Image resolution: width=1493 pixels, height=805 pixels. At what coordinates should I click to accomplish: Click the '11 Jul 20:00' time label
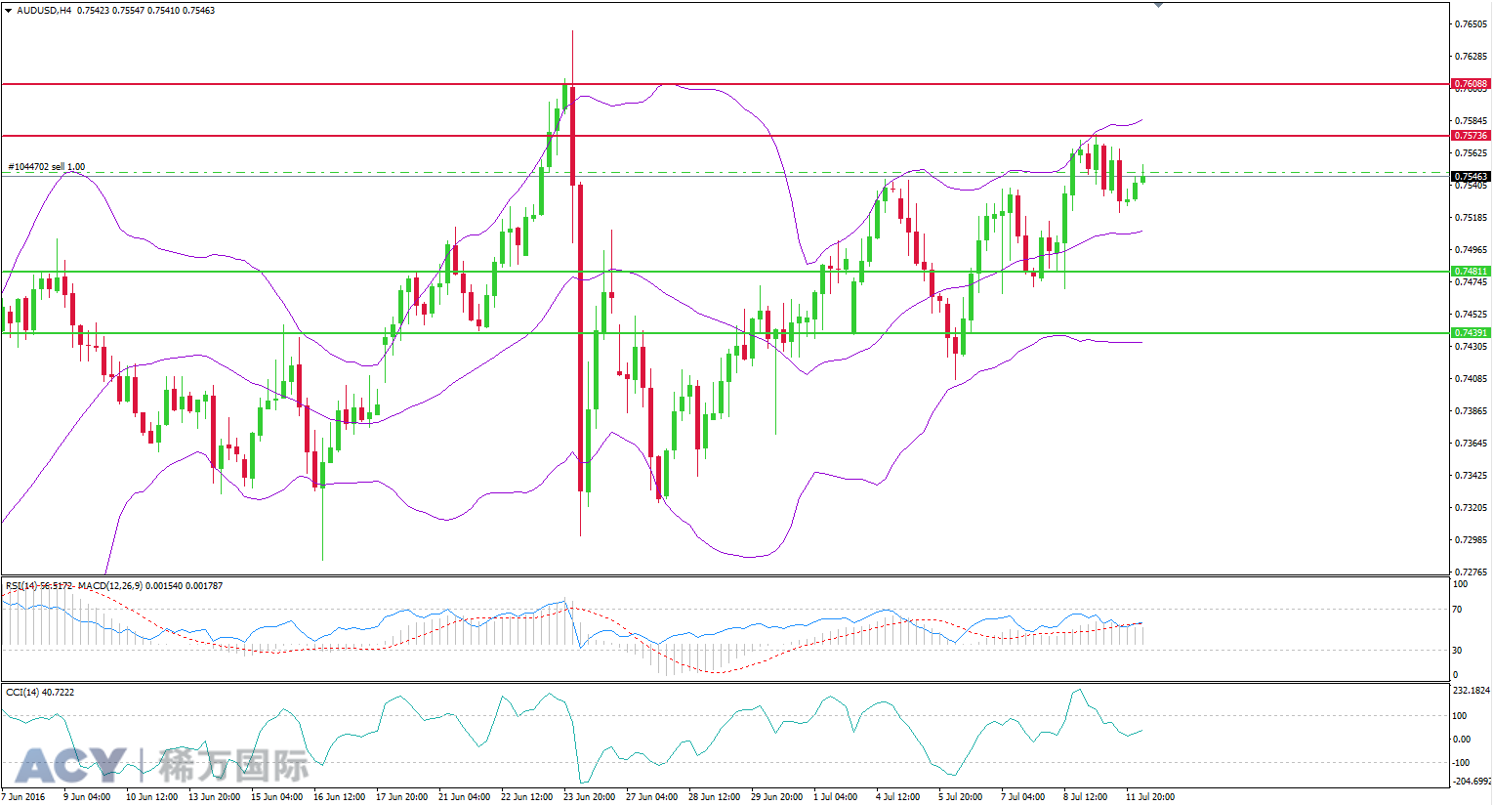[1151, 797]
